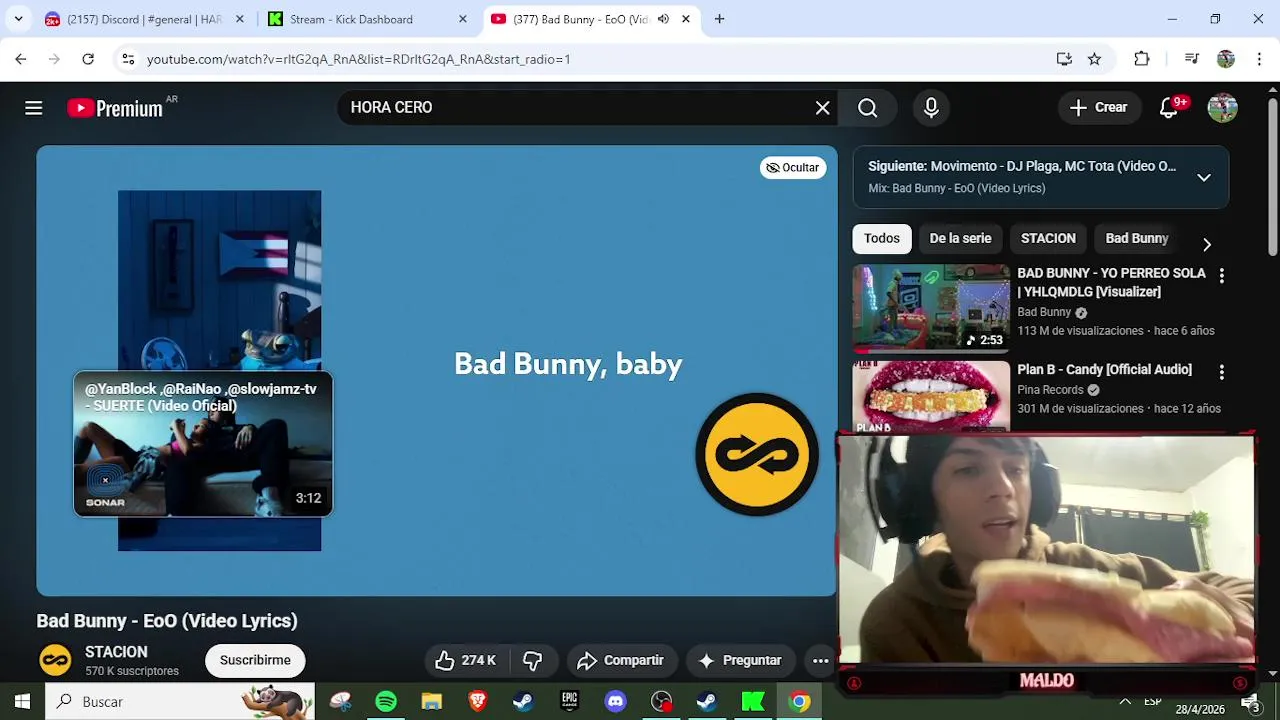Open Chrome three-dot main menu
Screen dimensions: 1280x720
[x=1258, y=59]
